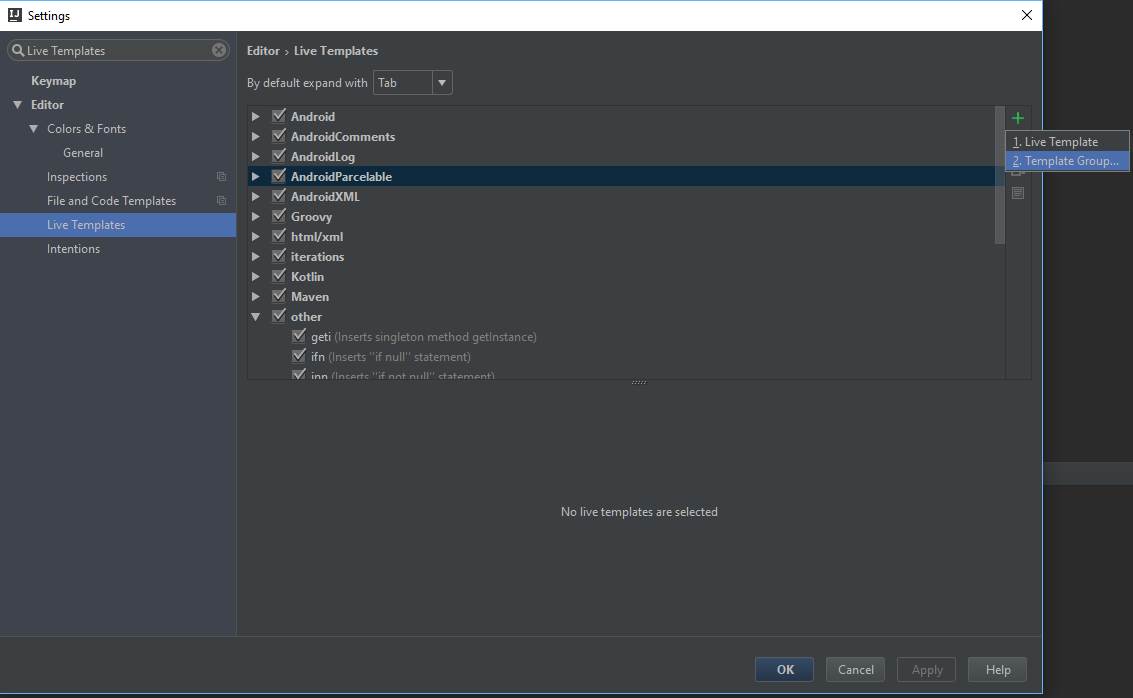The height and width of the screenshot is (698, 1133).
Task: Collapse the 'other' template group
Action: [256, 317]
